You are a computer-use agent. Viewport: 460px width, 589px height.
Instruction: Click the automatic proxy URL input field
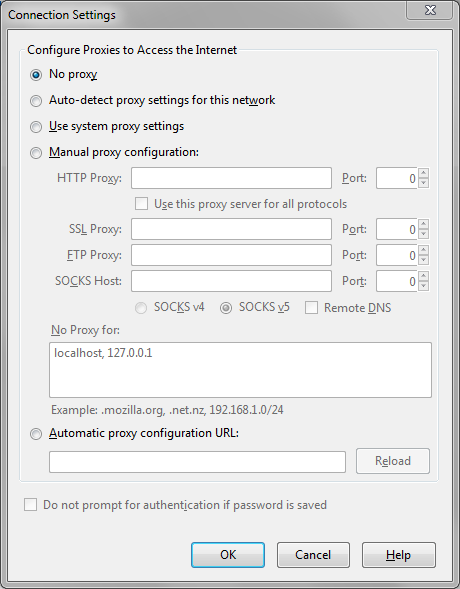tap(197, 462)
